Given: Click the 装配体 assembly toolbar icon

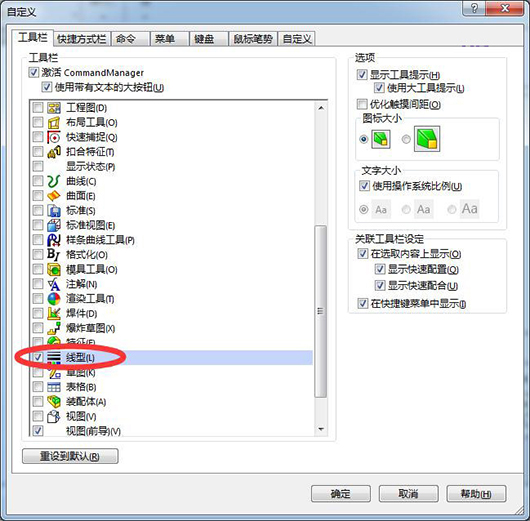Looking at the screenshot, I should tap(54, 402).
